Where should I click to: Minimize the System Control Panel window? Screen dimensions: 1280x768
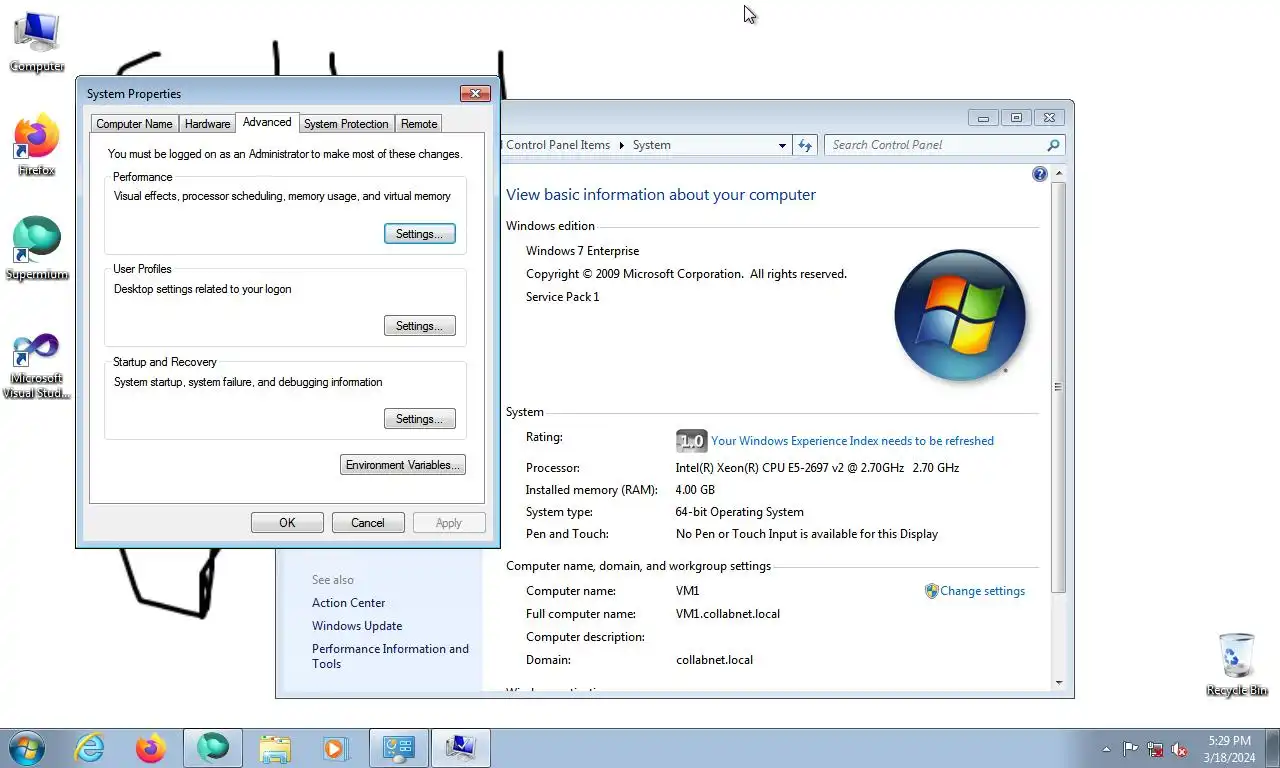pyautogui.click(x=983, y=117)
